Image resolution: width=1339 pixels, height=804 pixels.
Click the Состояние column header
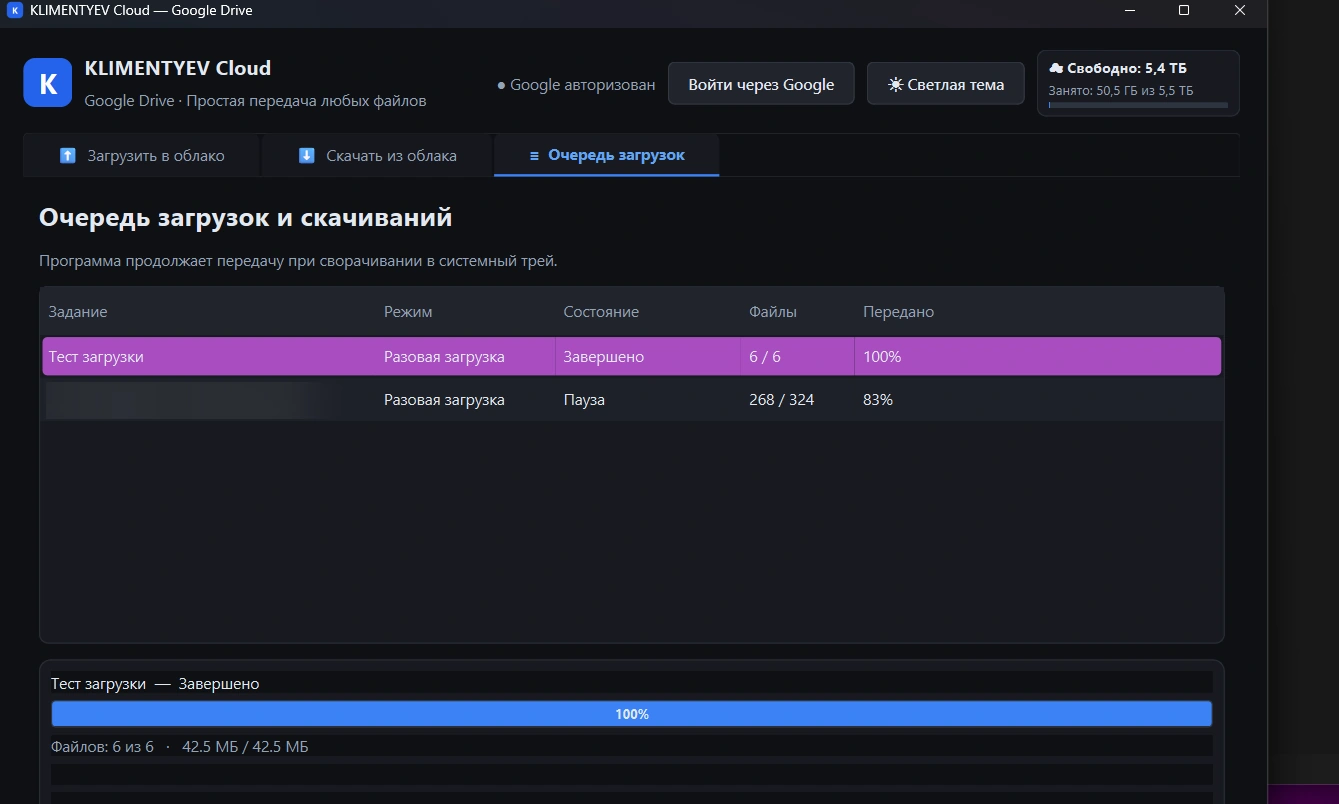click(x=601, y=312)
